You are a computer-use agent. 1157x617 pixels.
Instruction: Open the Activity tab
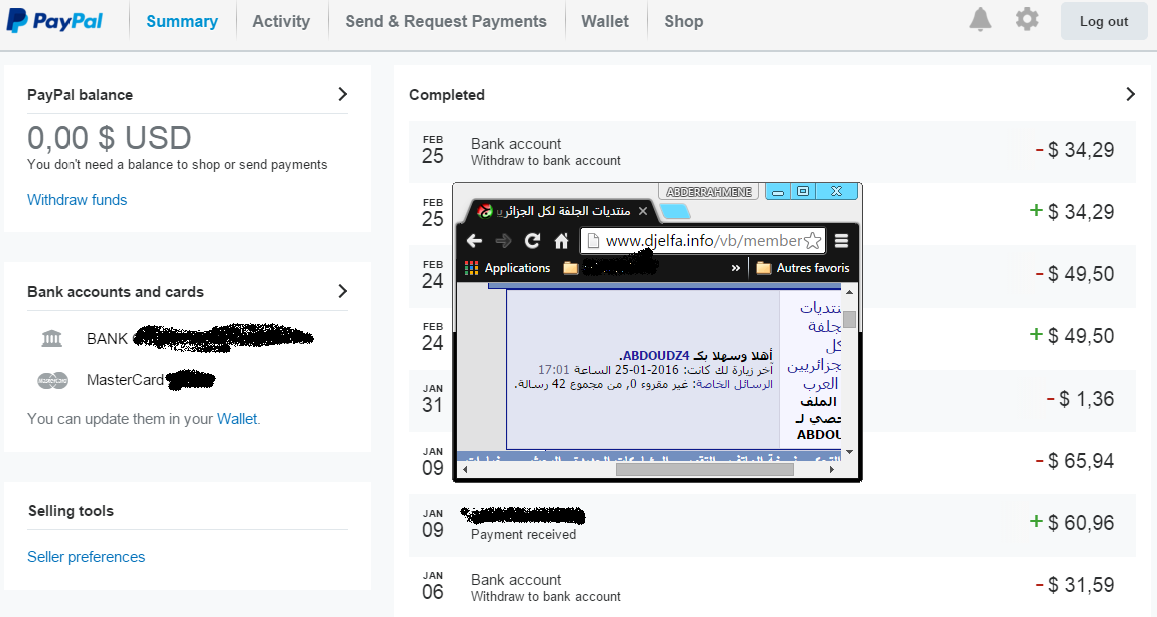[x=281, y=21]
